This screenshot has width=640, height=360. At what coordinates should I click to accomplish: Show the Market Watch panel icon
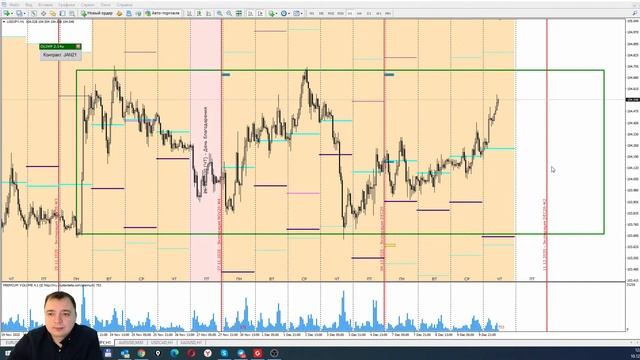(34, 13)
